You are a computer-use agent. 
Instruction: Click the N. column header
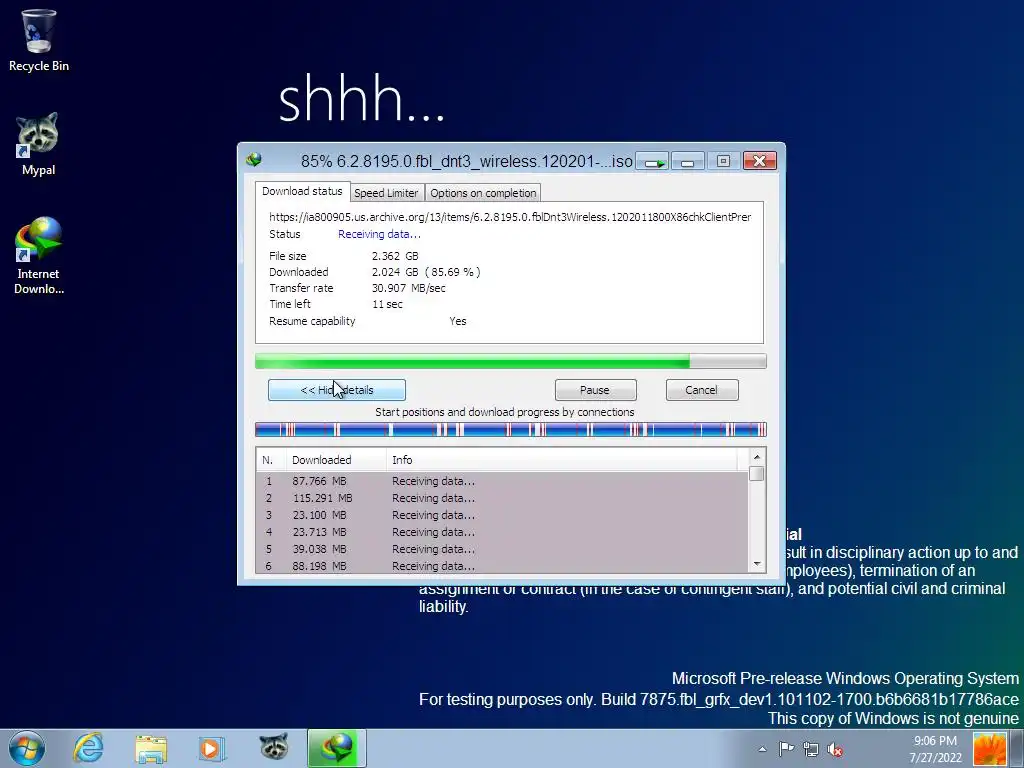point(270,460)
